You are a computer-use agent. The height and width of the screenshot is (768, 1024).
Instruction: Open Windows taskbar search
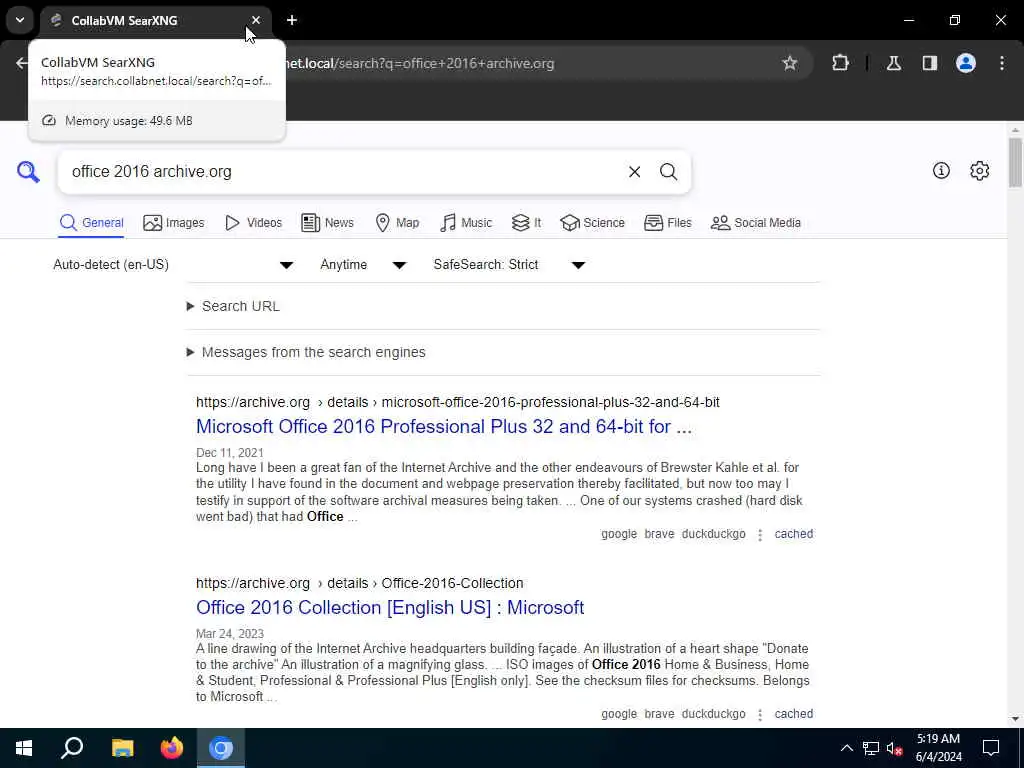72,748
